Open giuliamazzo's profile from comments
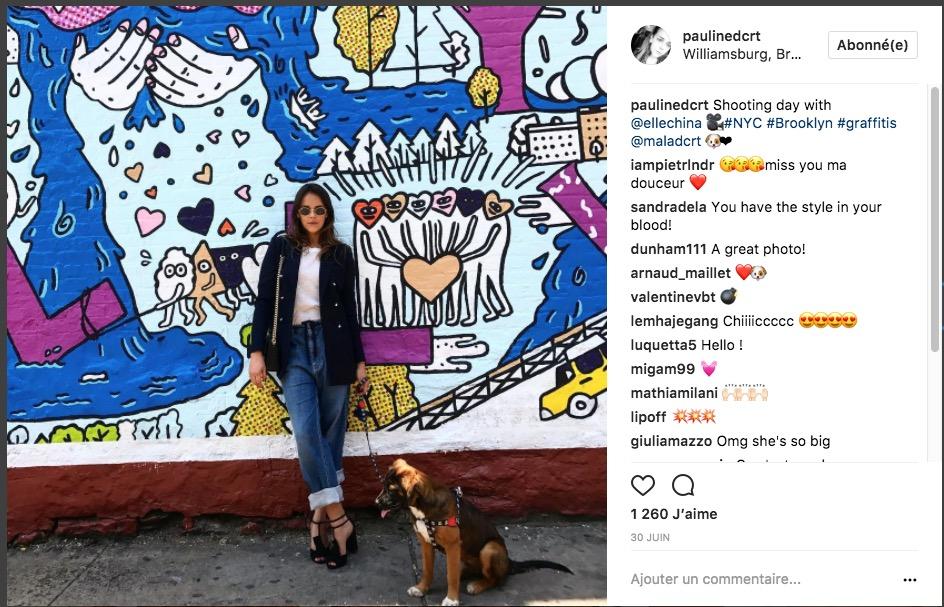Image resolution: width=944 pixels, height=607 pixels. pos(671,441)
